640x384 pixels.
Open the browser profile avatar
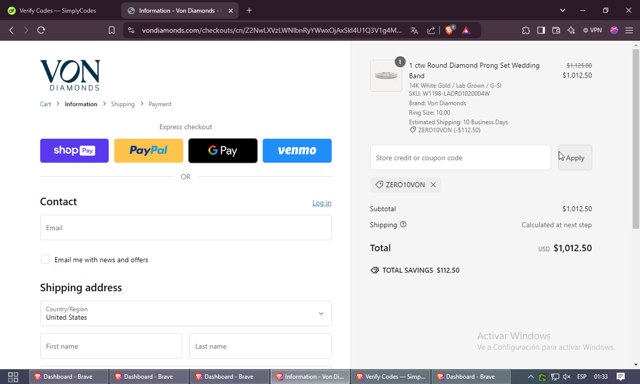pyautogui.click(x=614, y=30)
